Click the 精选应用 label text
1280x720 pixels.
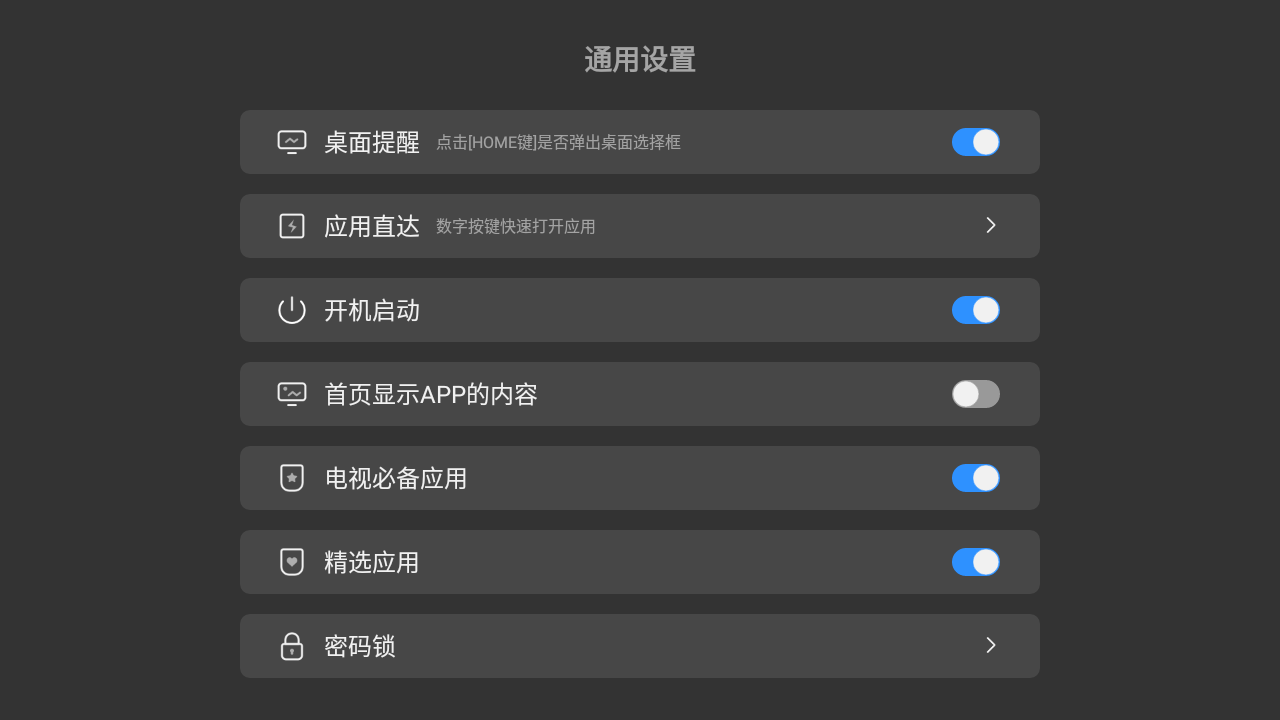point(372,562)
